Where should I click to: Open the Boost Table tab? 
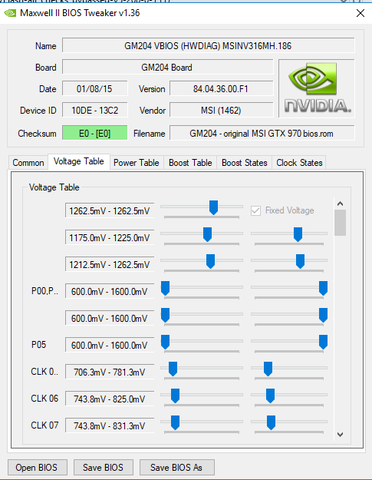point(190,163)
